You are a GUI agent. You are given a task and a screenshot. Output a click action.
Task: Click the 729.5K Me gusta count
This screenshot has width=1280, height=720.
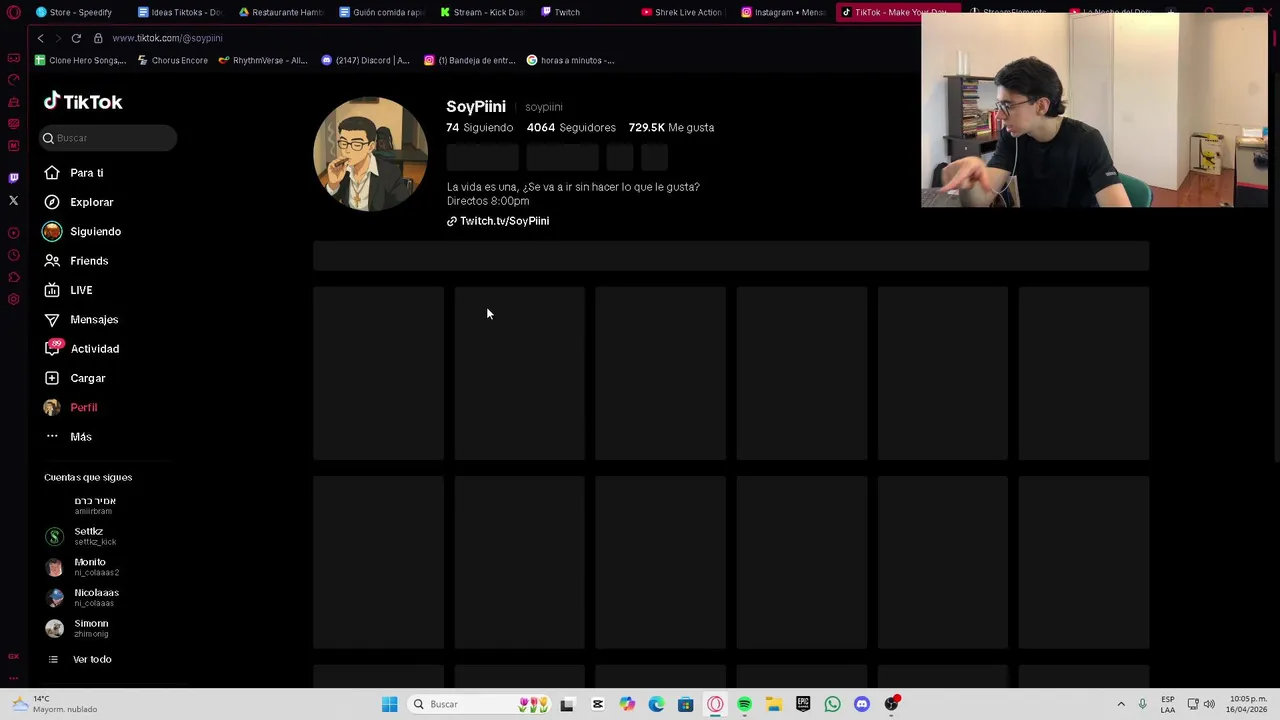point(671,128)
